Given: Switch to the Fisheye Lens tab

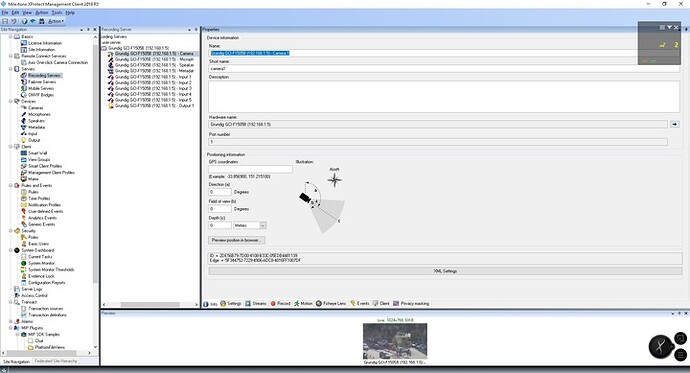Looking at the screenshot, I should [x=331, y=304].
